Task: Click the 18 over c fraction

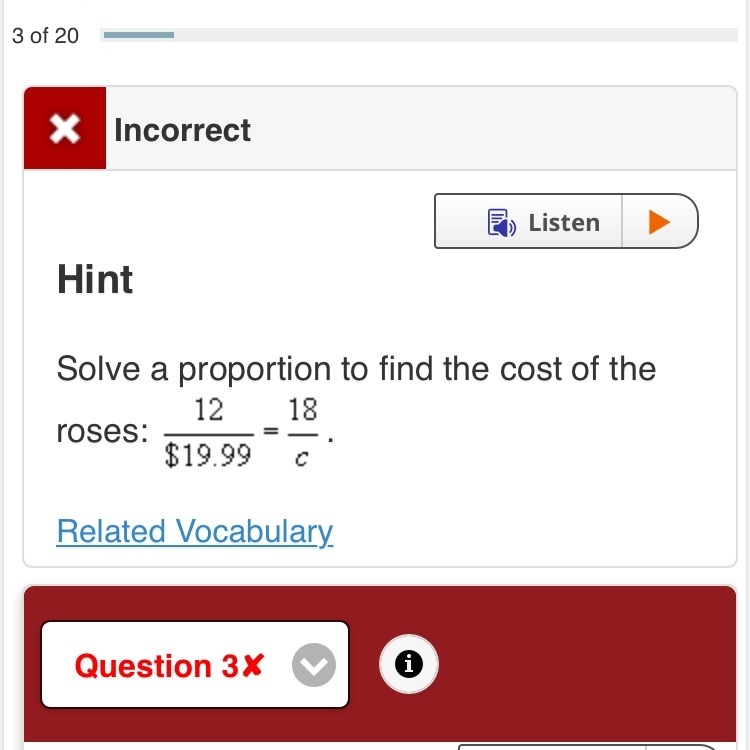Action: 303,433
